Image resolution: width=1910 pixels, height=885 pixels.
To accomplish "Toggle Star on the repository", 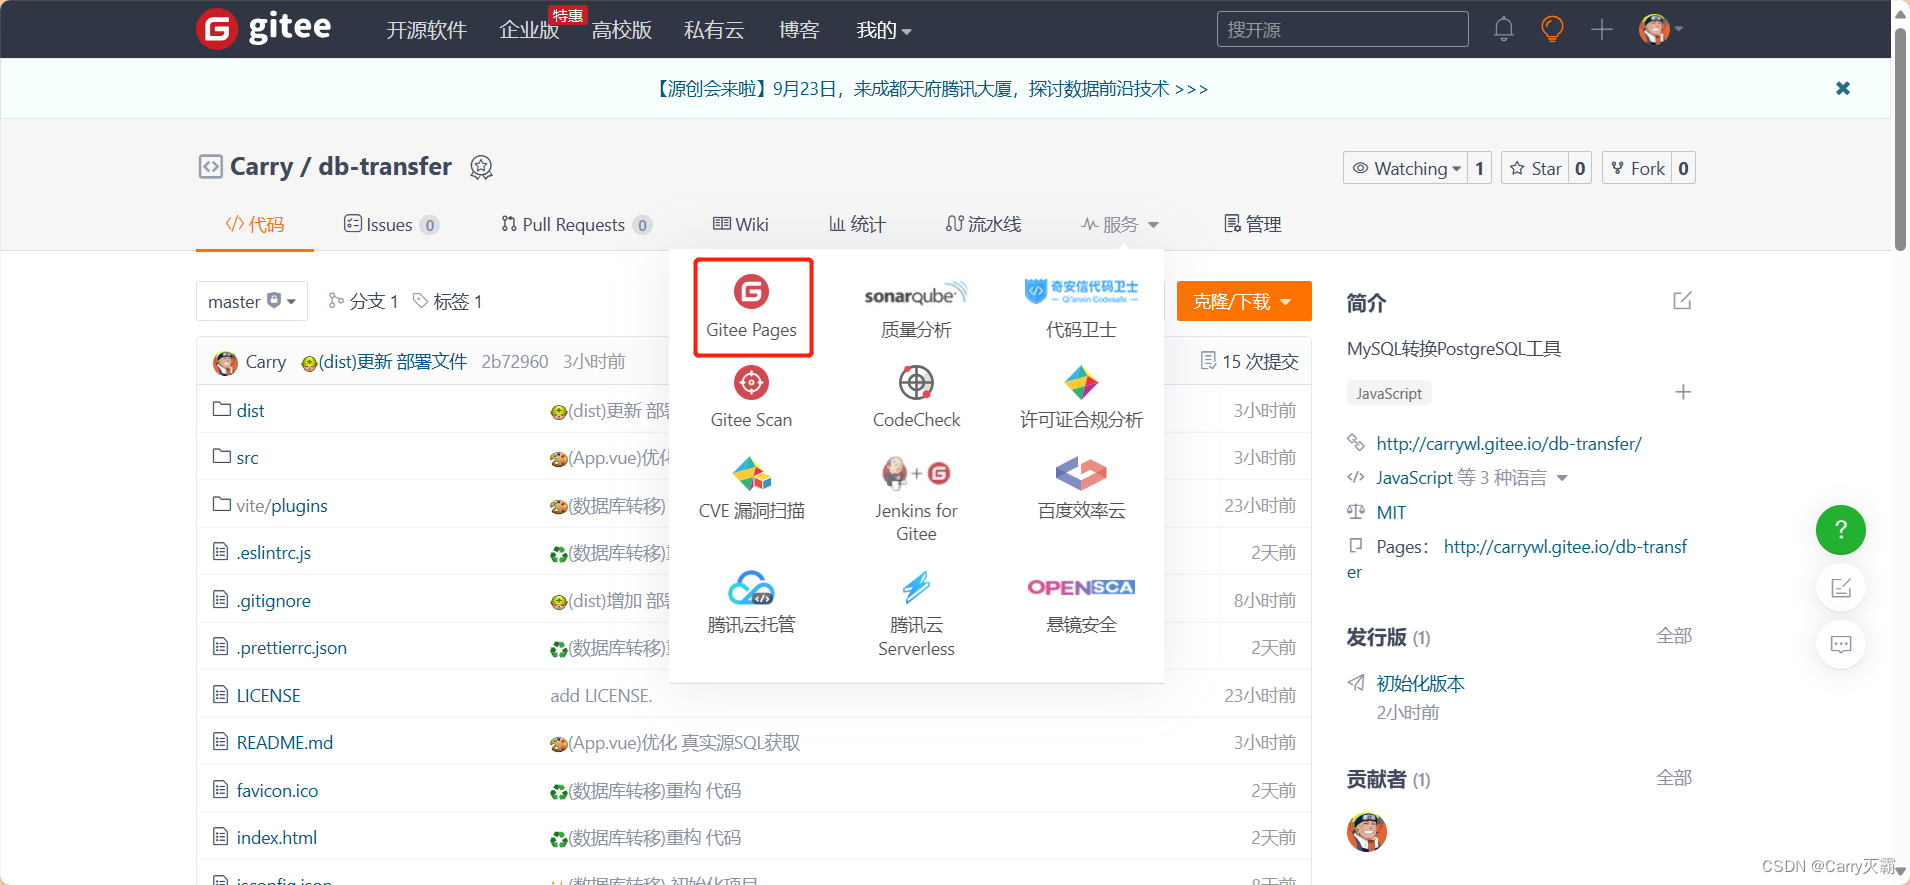I will pyautogui.click(x=1535, y=168).
